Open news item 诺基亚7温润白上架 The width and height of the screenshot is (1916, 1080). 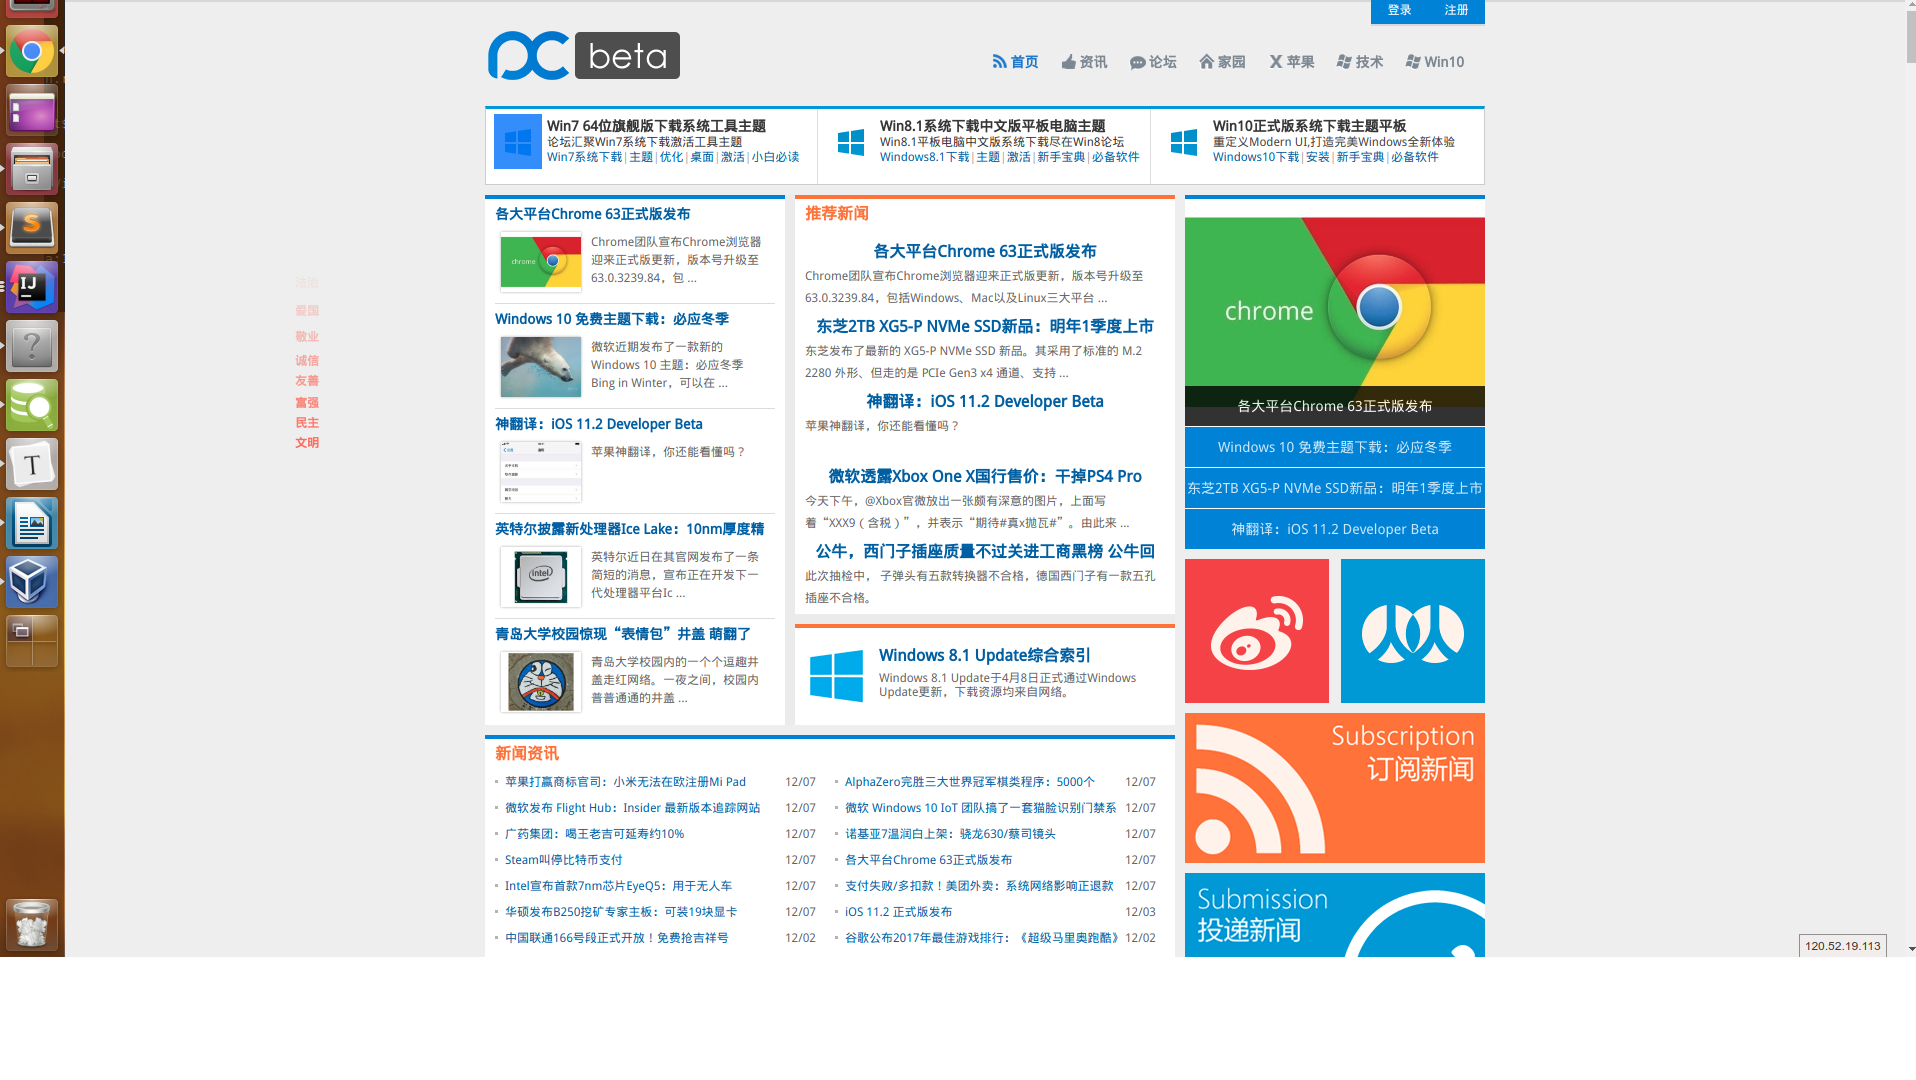(x=950, y=834)
